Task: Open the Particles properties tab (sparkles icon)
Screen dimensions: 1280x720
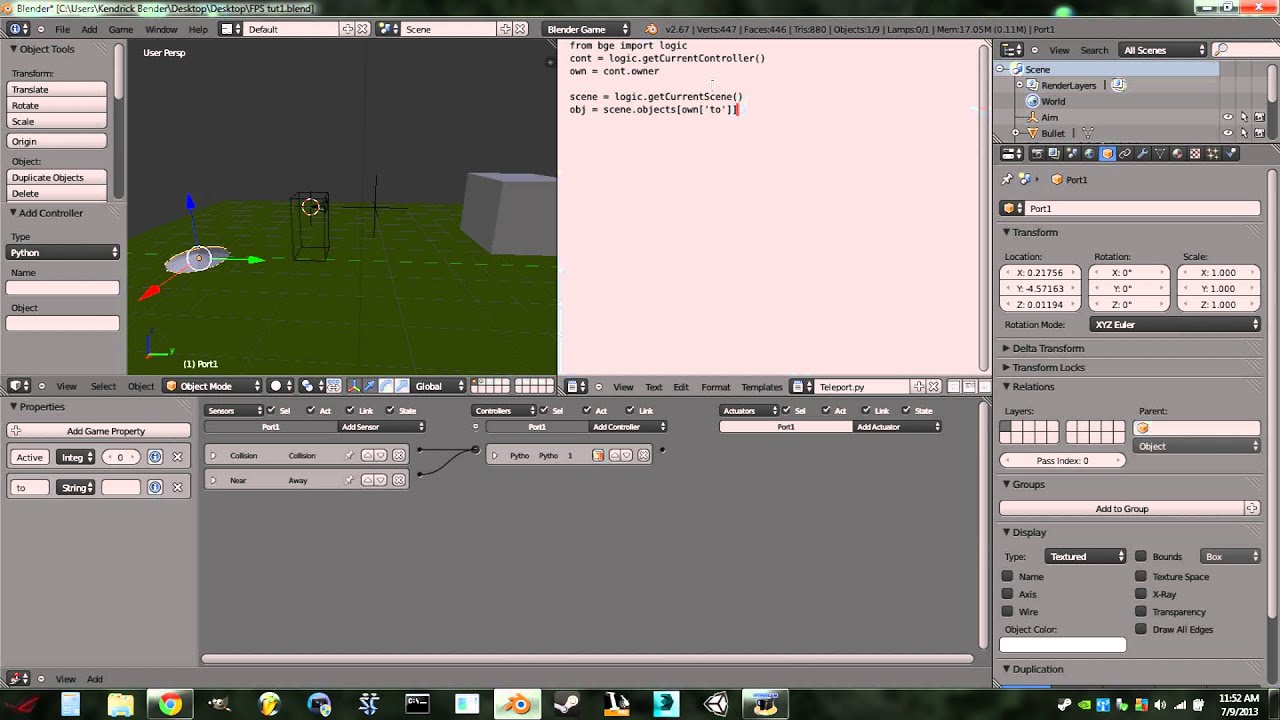Action: tap(1212, 153)
